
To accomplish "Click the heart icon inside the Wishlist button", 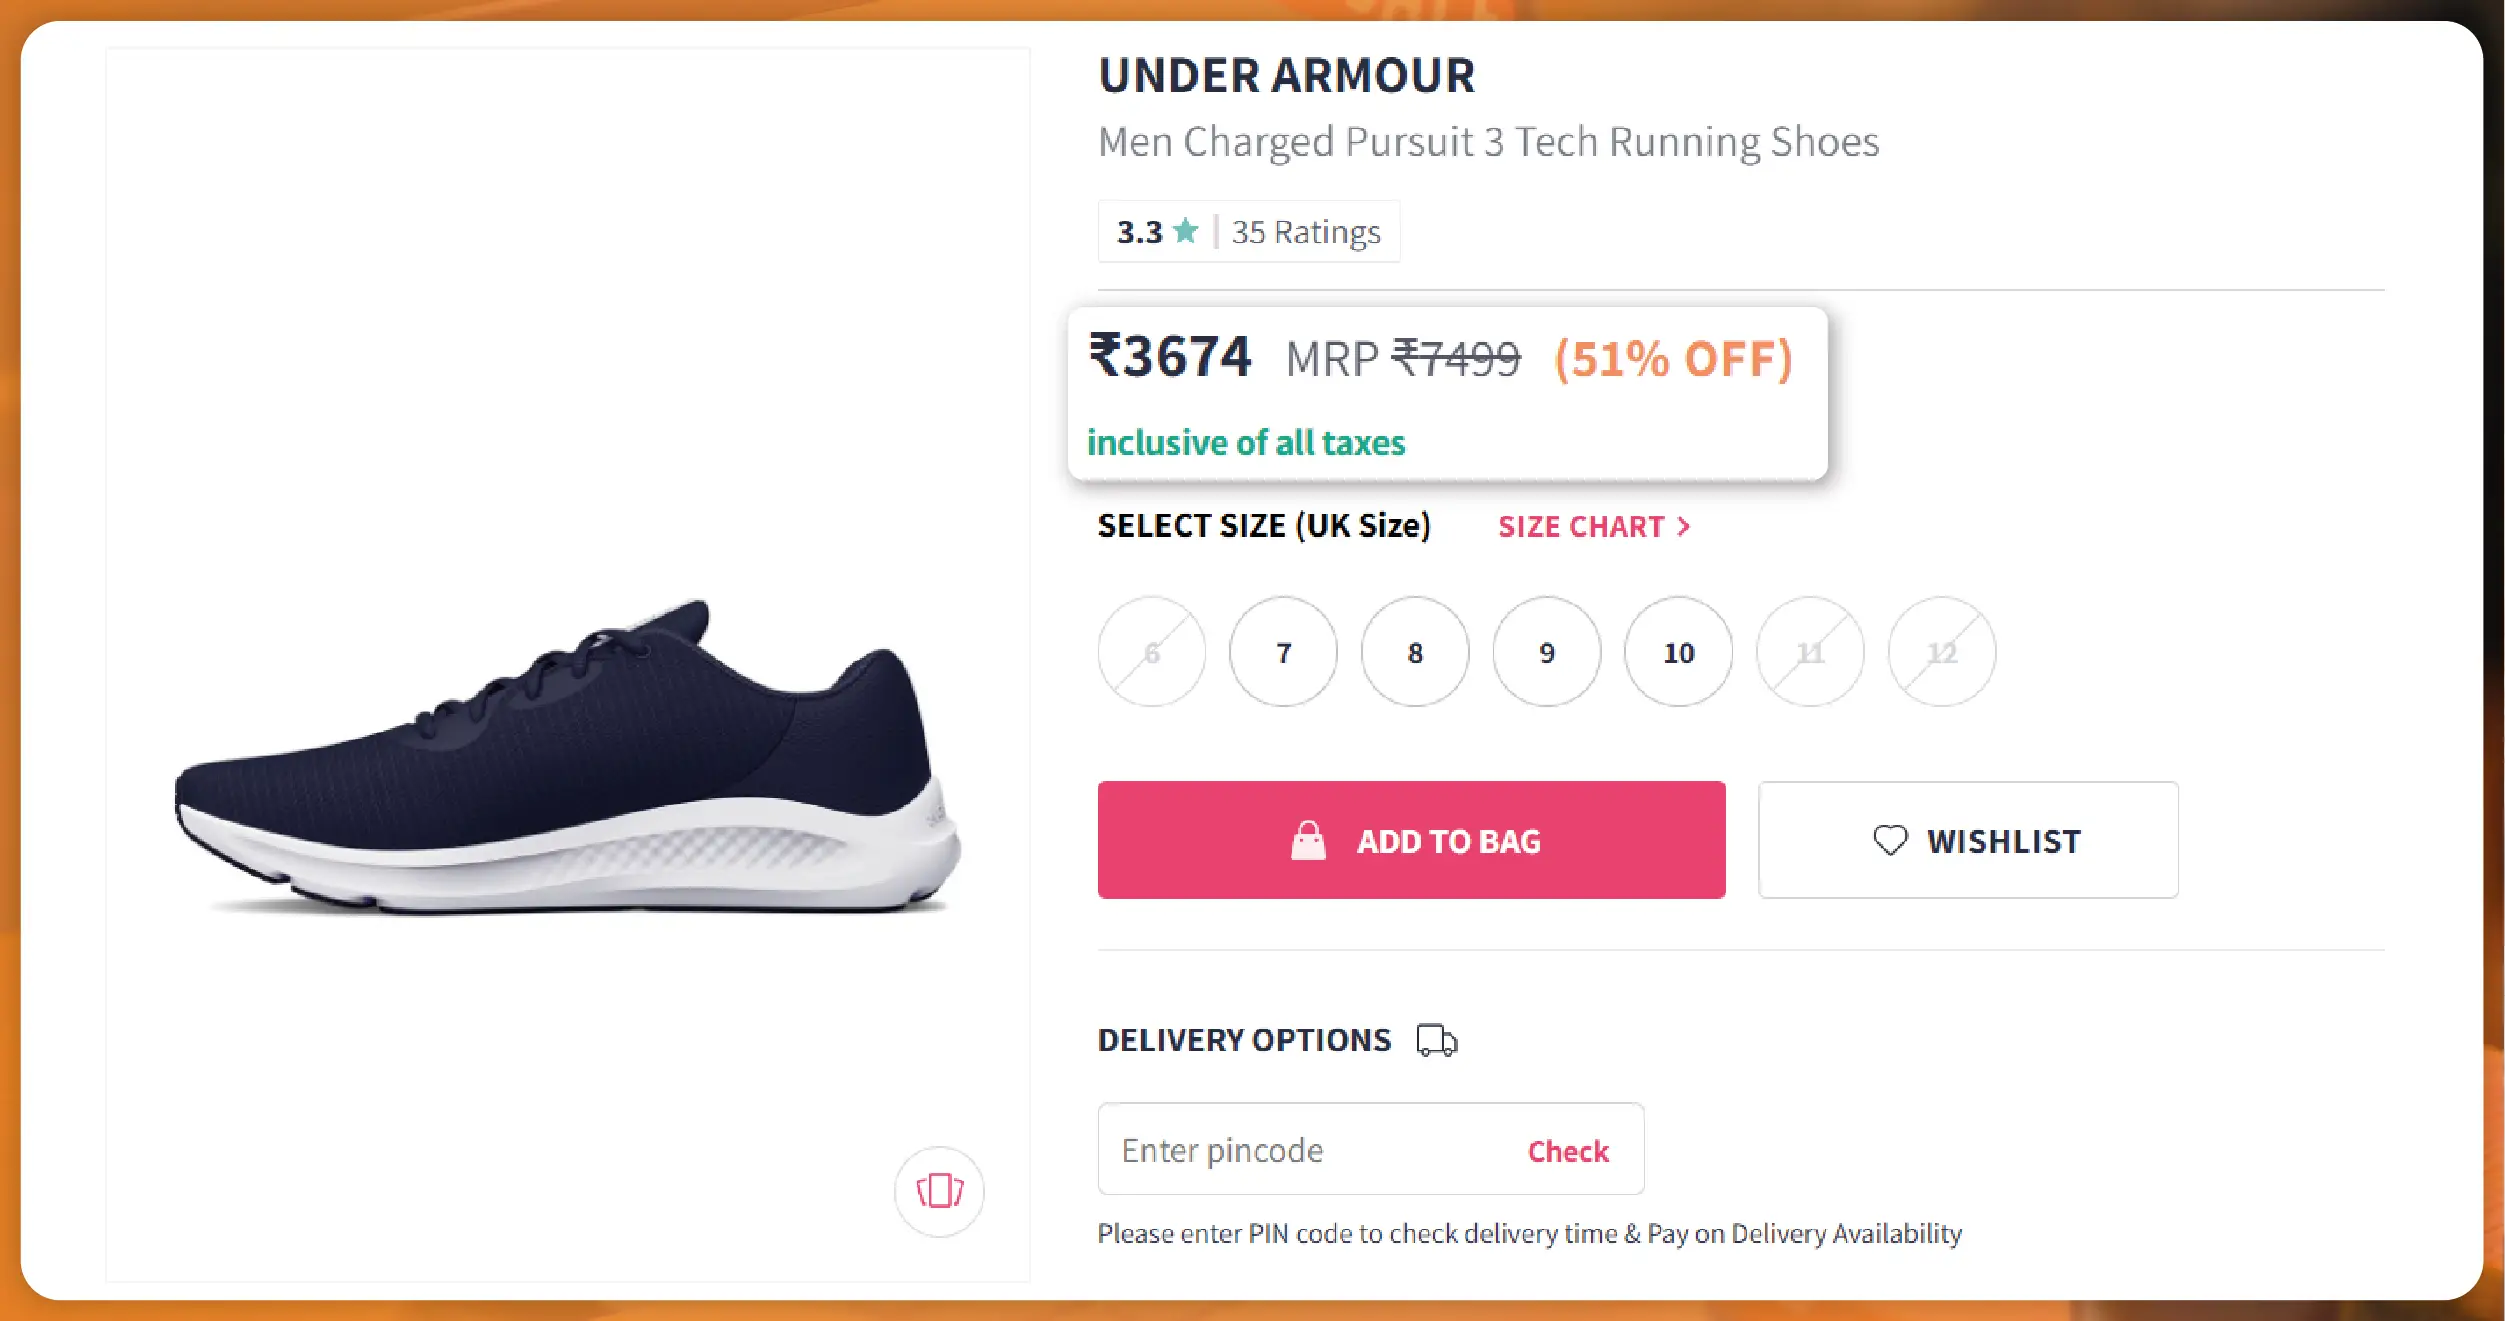I will click(x=1890, y=841).
